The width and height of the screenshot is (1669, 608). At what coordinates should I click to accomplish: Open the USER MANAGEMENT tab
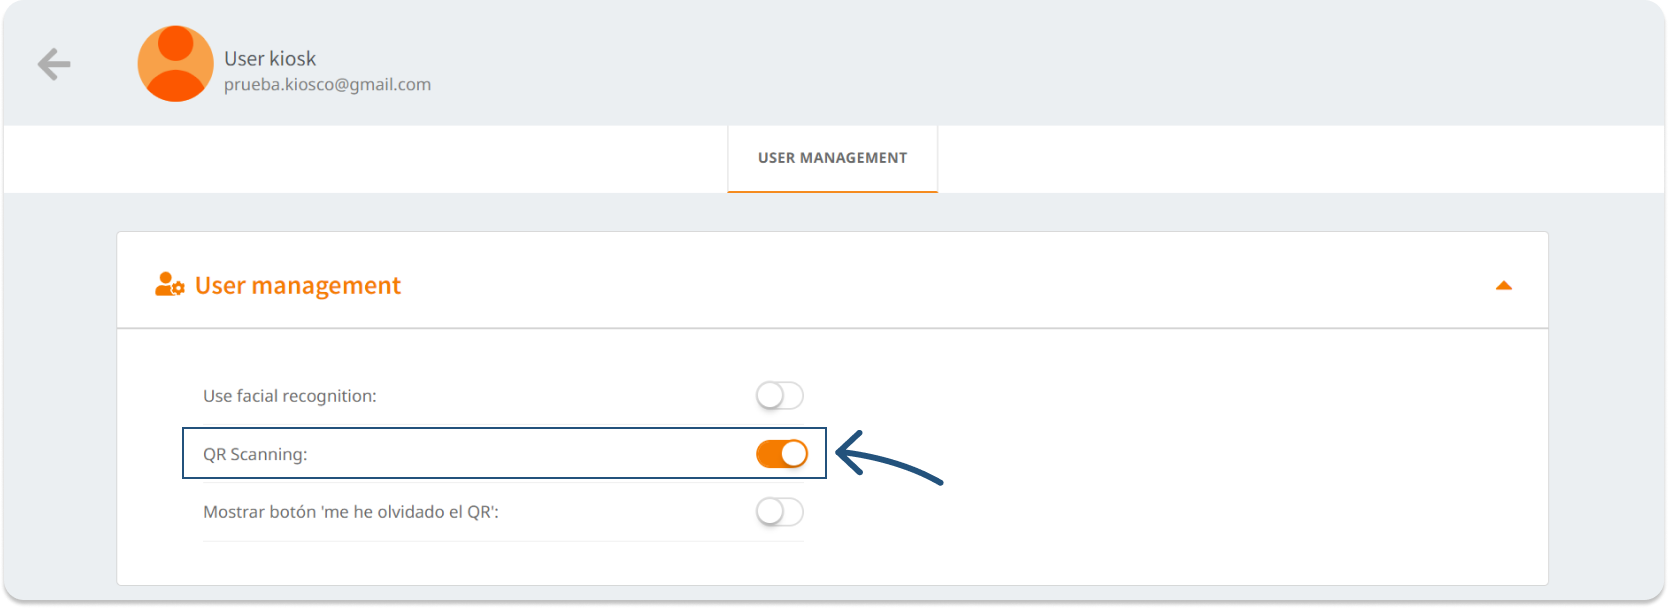pyautogui.click(x=832, y=158)
